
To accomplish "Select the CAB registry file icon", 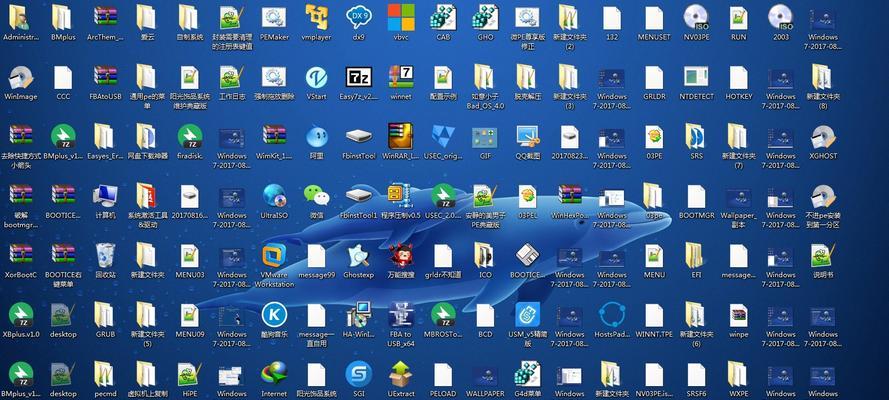I will point(443,18).
